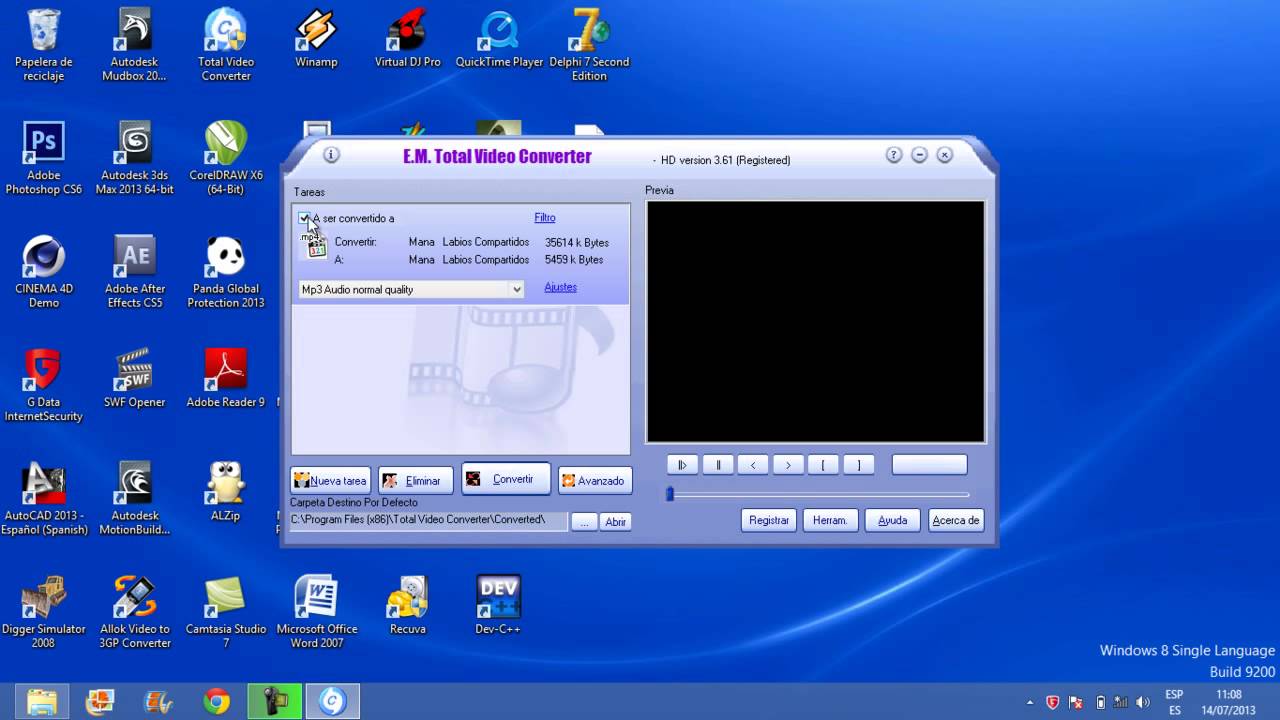Open the Allok Video to 3GP Converter icon

pyautogui.click(x=134, y=612)
